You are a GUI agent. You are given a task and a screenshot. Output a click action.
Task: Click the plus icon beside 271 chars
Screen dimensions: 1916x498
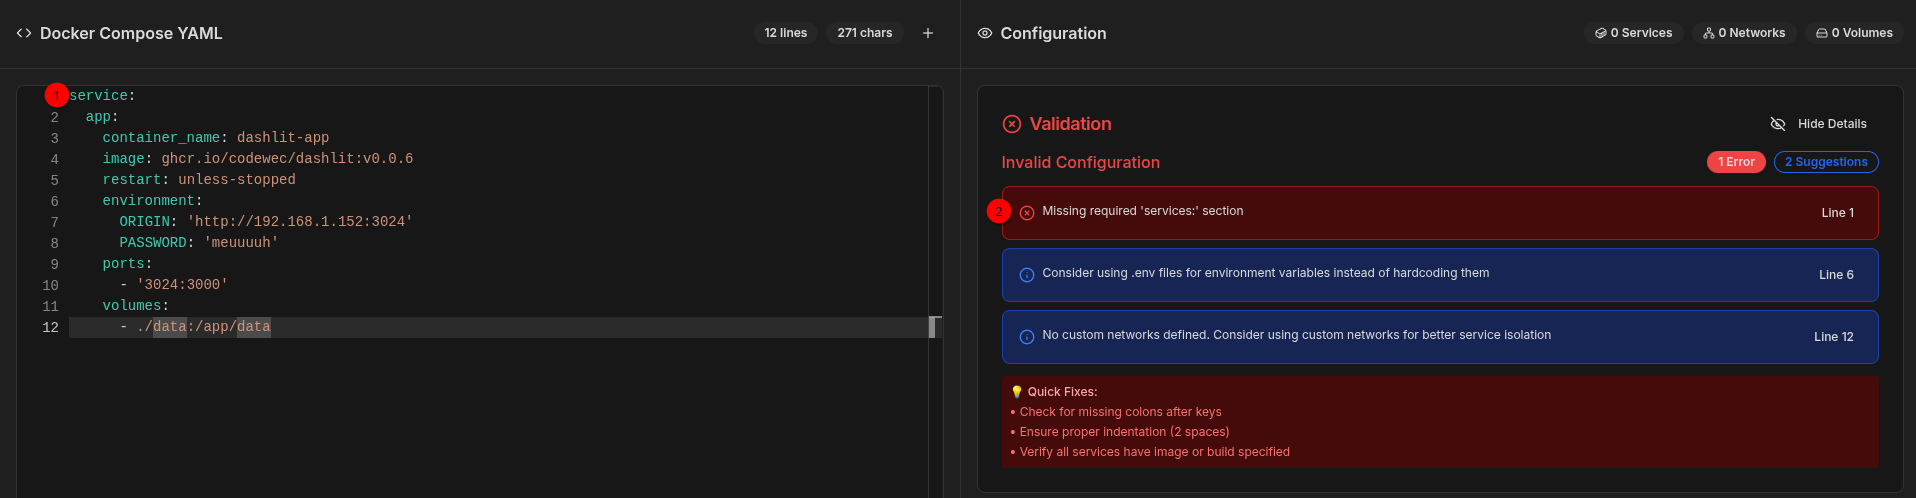click(x=928, y=33)
